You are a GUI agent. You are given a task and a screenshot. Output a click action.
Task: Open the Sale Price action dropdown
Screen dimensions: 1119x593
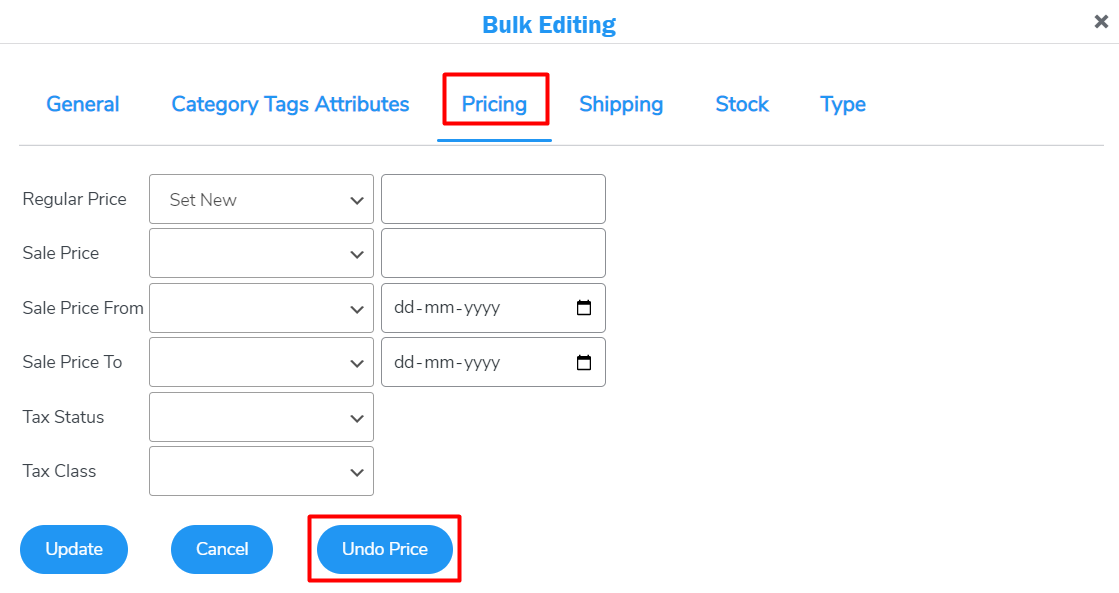click(260, 253)
